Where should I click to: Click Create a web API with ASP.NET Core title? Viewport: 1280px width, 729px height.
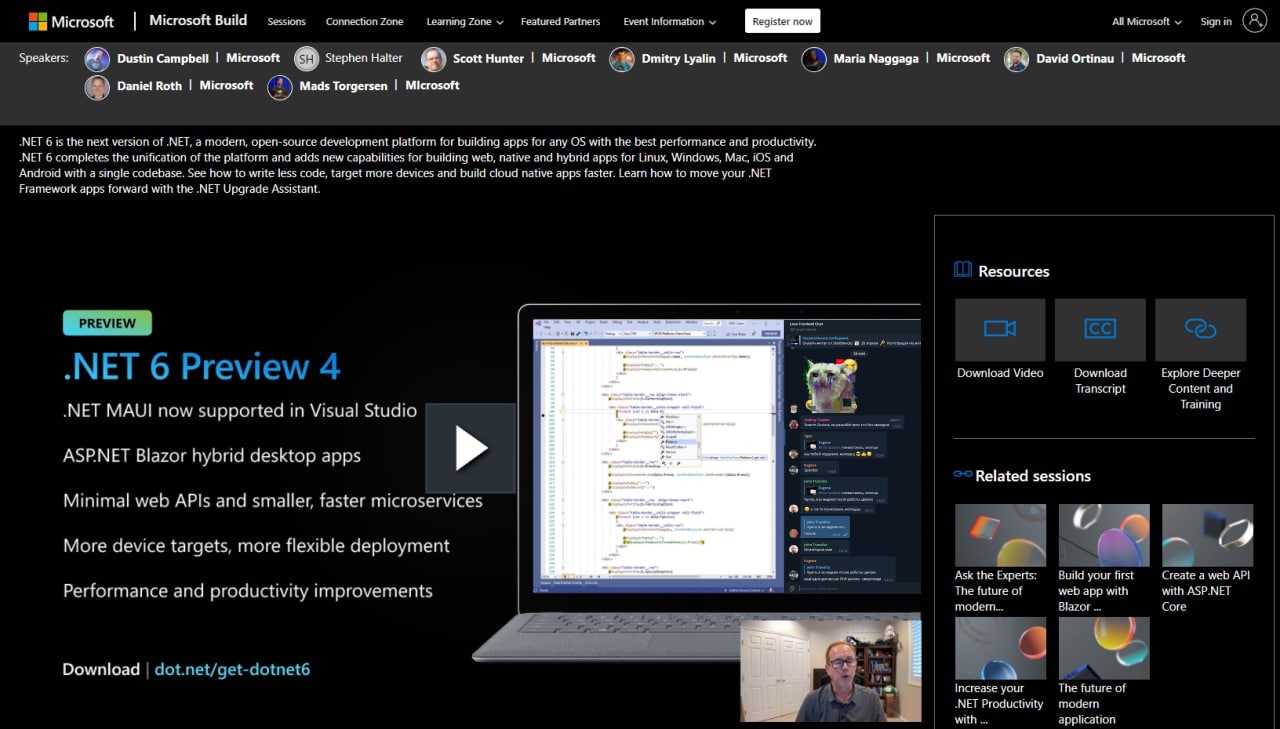coord(1206,591)
